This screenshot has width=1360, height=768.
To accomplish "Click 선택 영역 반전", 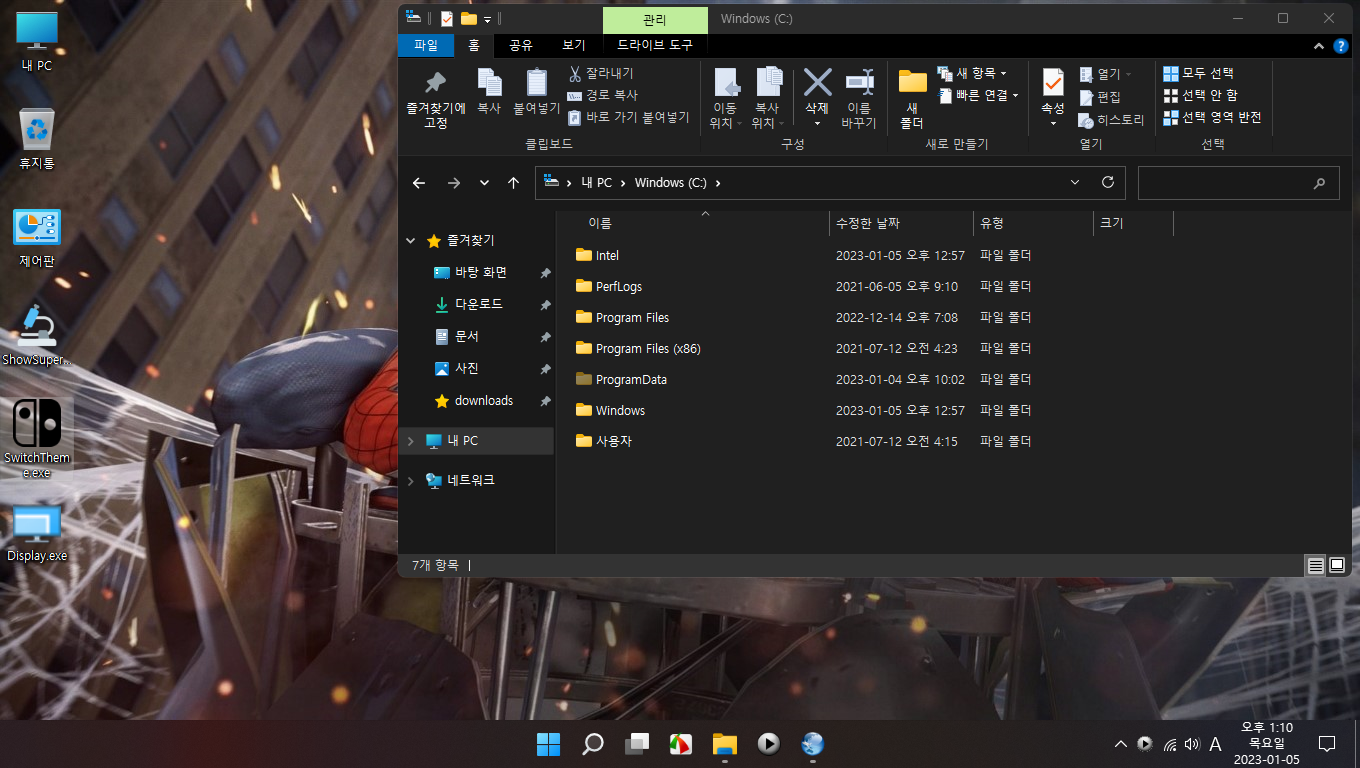I will coord(1212,117).
